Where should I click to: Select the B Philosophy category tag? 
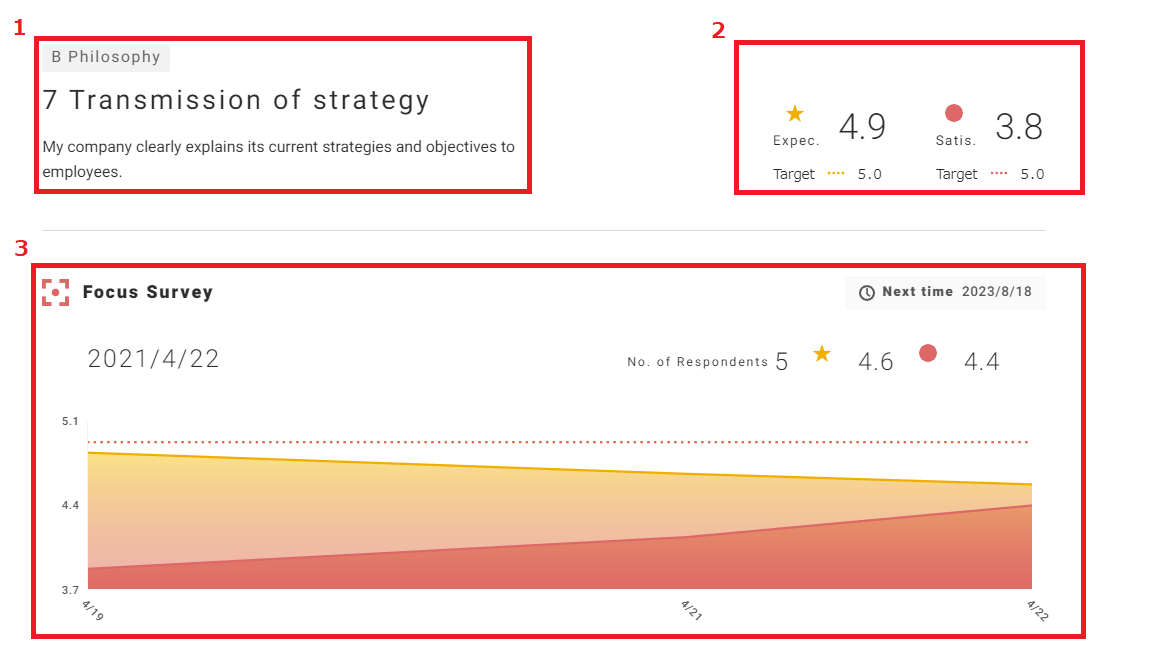click(x=105, y=57)
